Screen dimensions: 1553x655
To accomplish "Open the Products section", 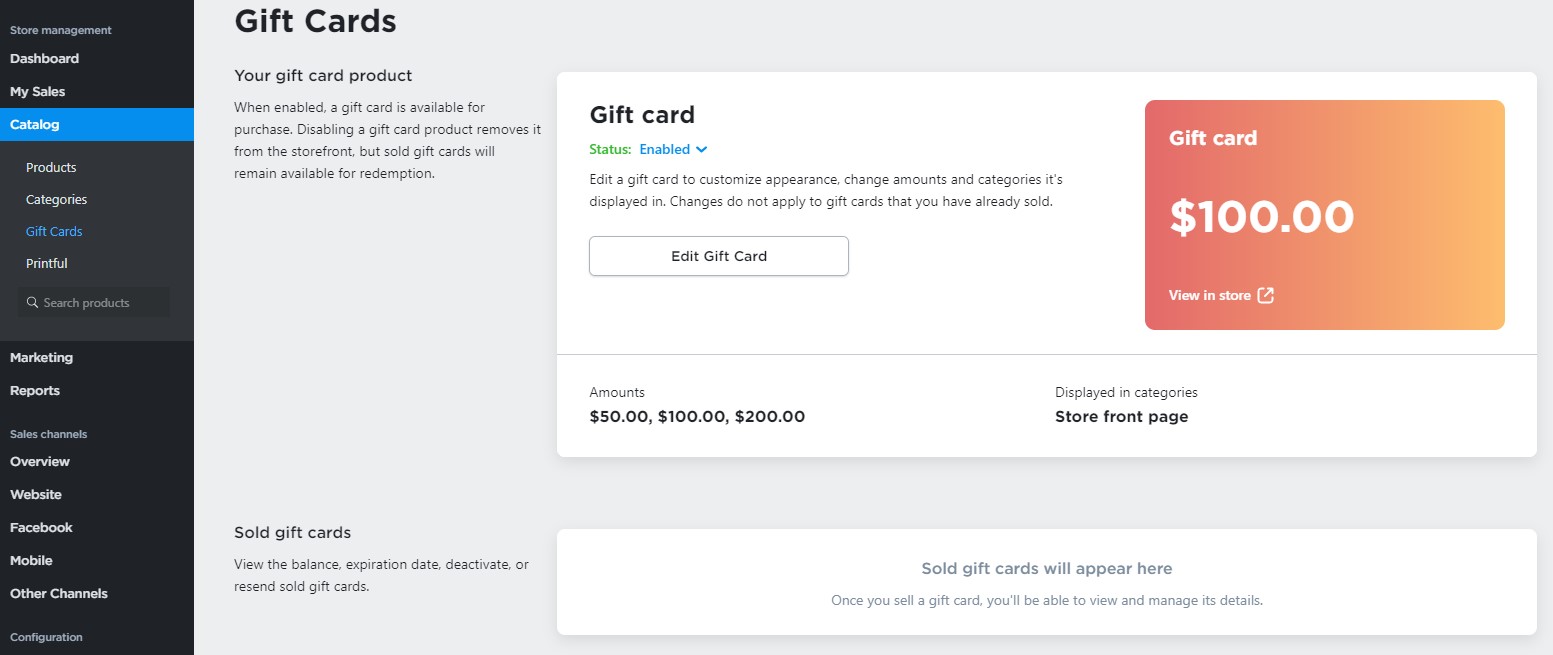I will (51, 167).
